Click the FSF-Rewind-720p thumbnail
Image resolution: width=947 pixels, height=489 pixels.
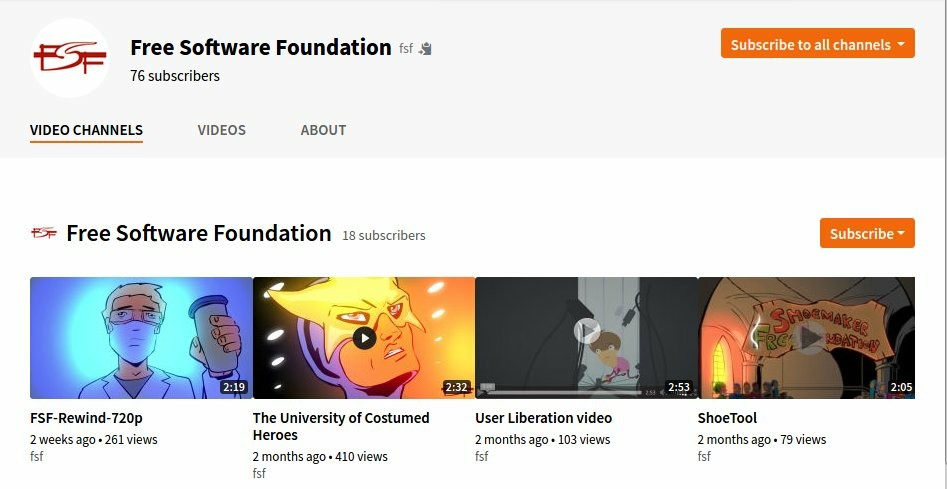click(x=141, y=338)
